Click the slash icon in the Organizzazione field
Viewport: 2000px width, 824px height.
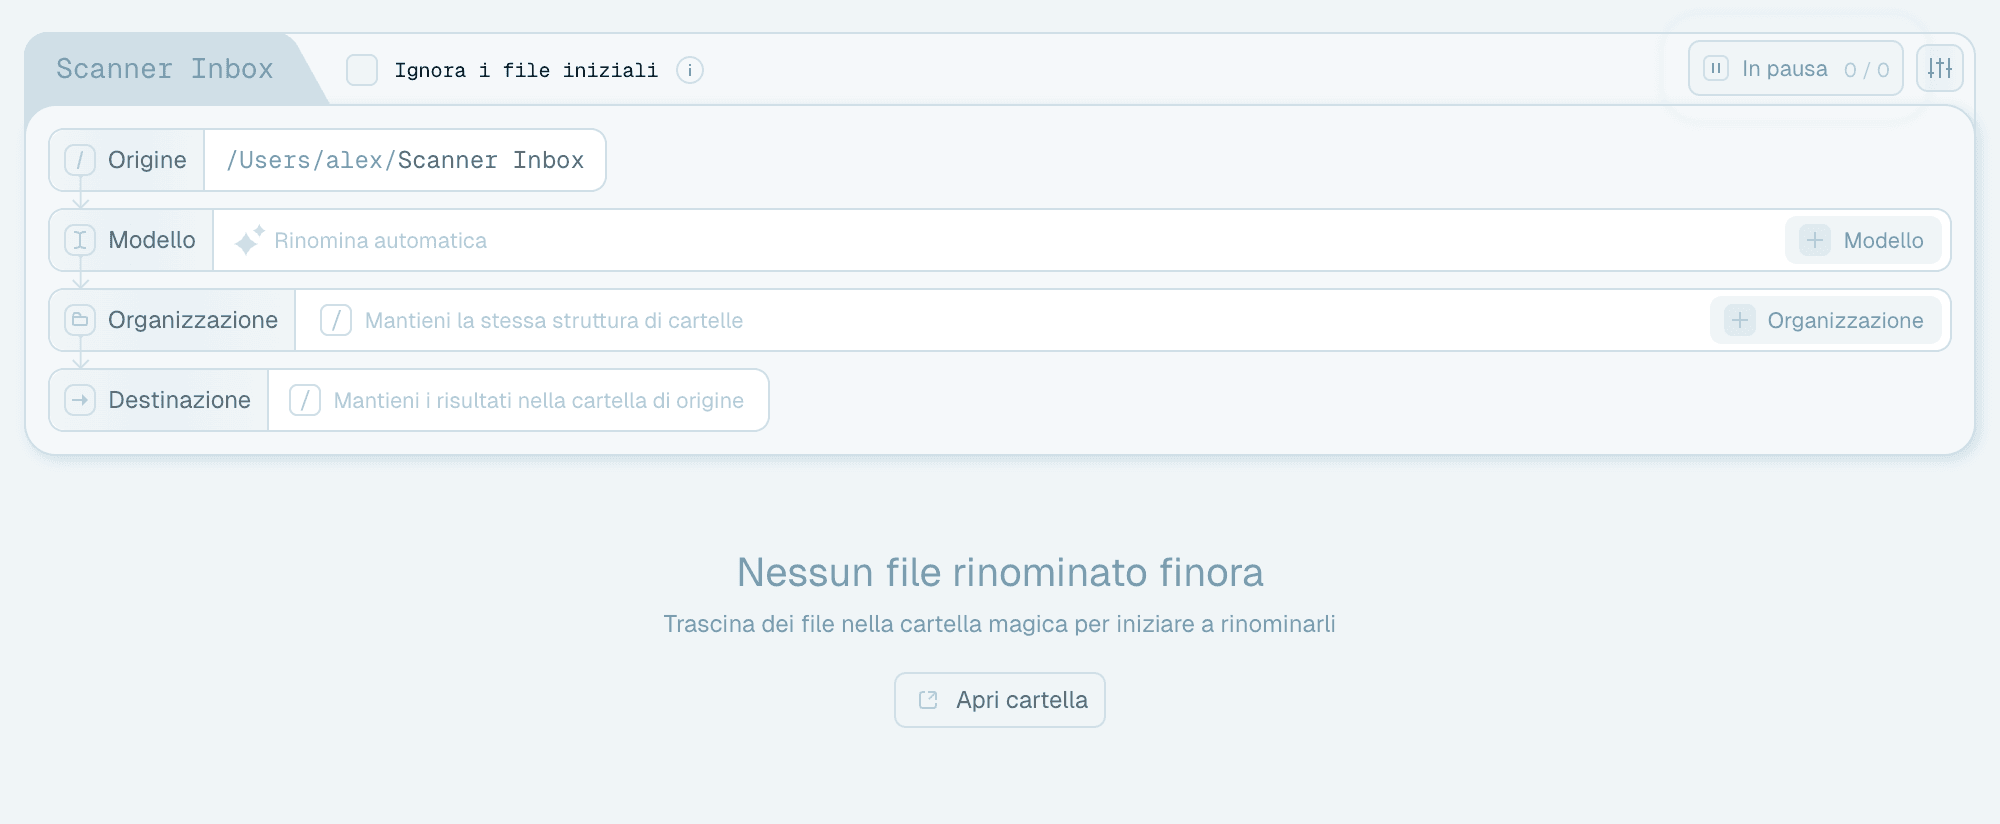coord(336,320)
